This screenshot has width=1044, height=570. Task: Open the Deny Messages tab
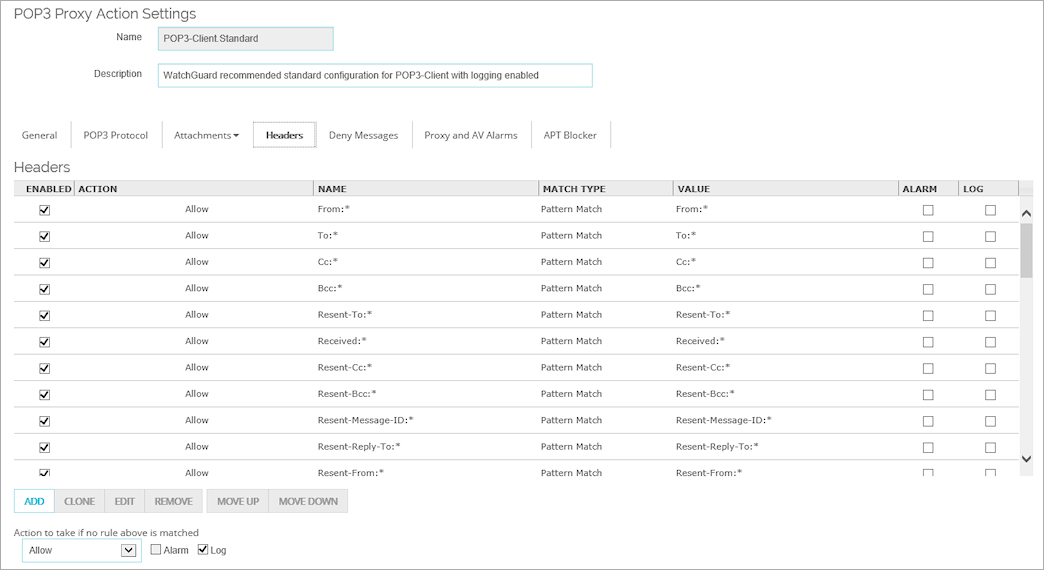(x=363, y=135)
